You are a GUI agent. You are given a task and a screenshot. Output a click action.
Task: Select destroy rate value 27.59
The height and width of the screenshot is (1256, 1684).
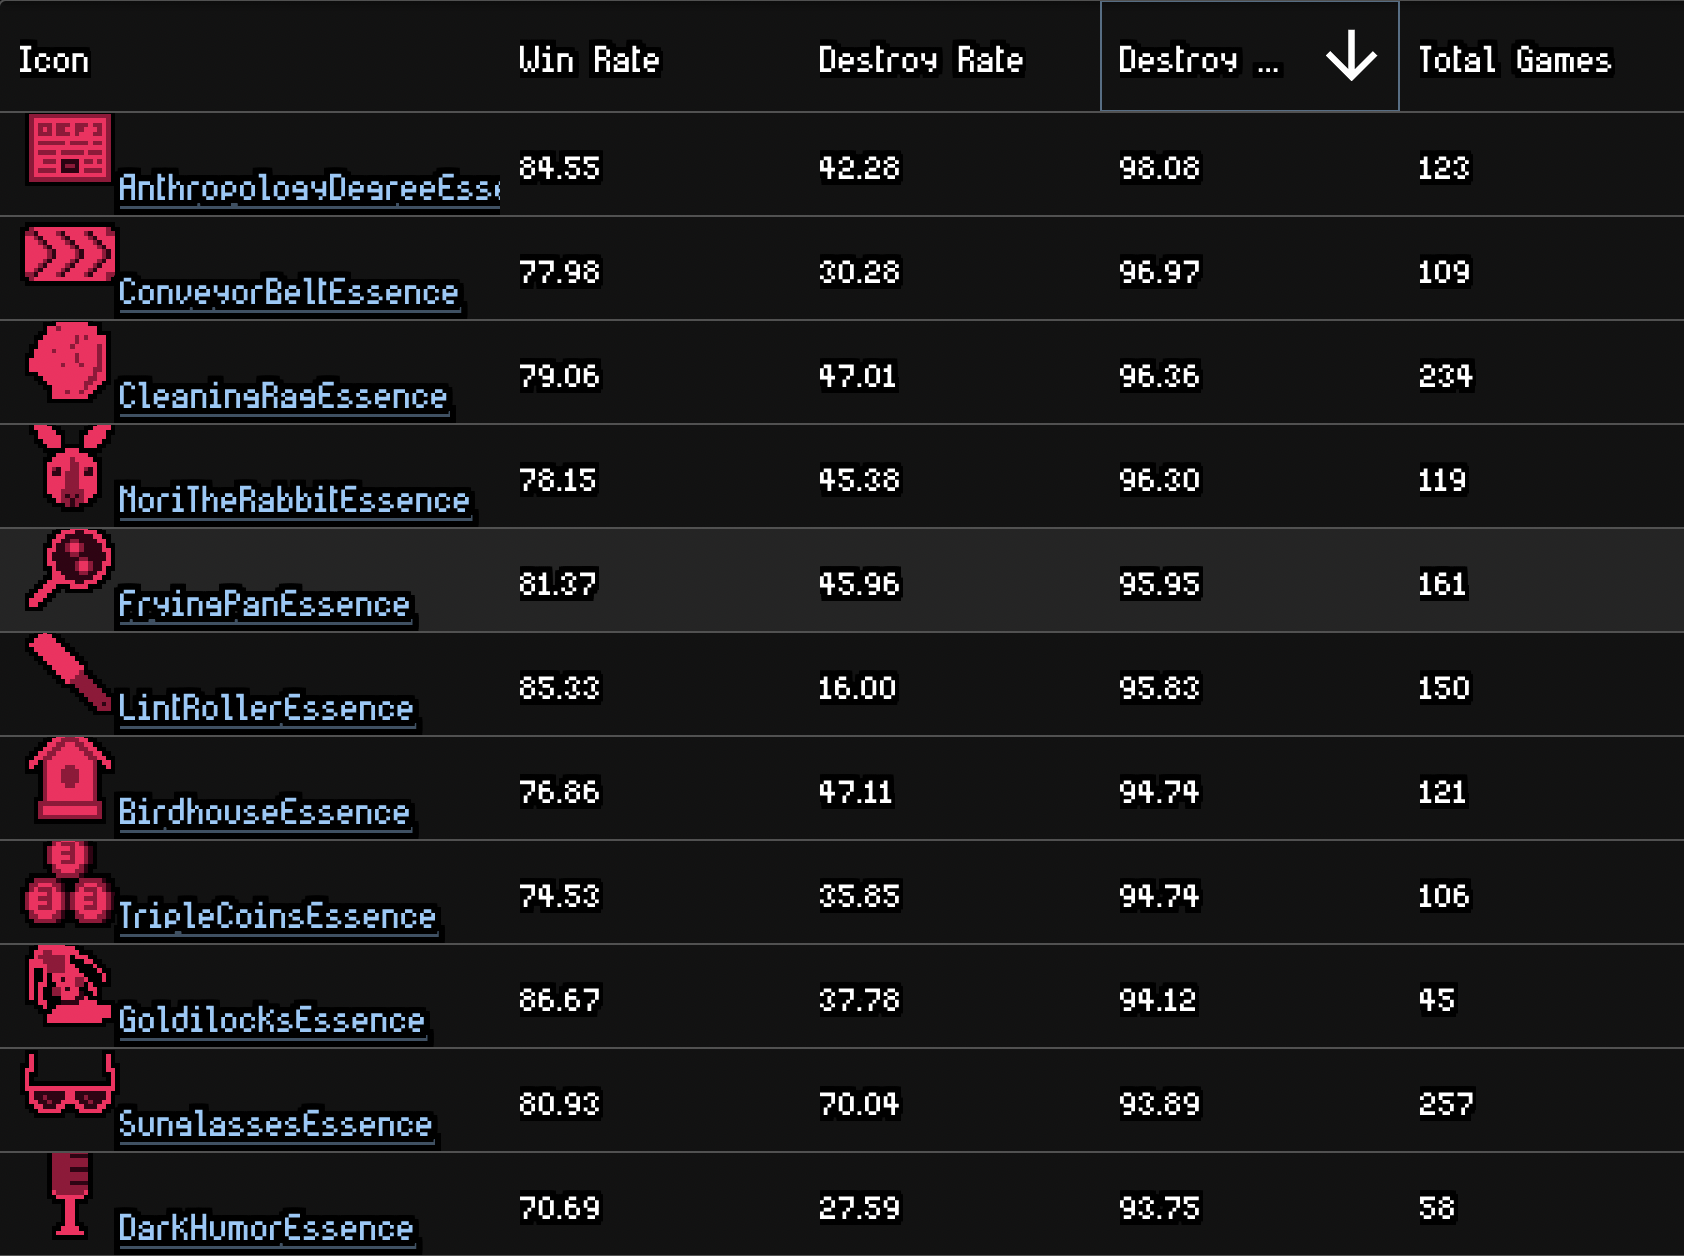point(859,1207)
